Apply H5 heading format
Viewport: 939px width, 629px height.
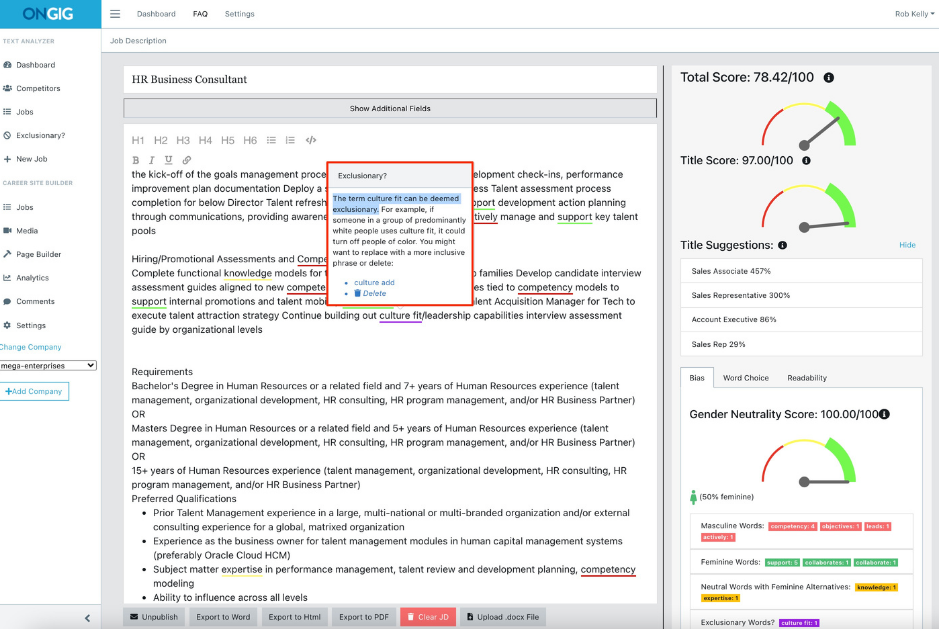[x=228, y=140]
